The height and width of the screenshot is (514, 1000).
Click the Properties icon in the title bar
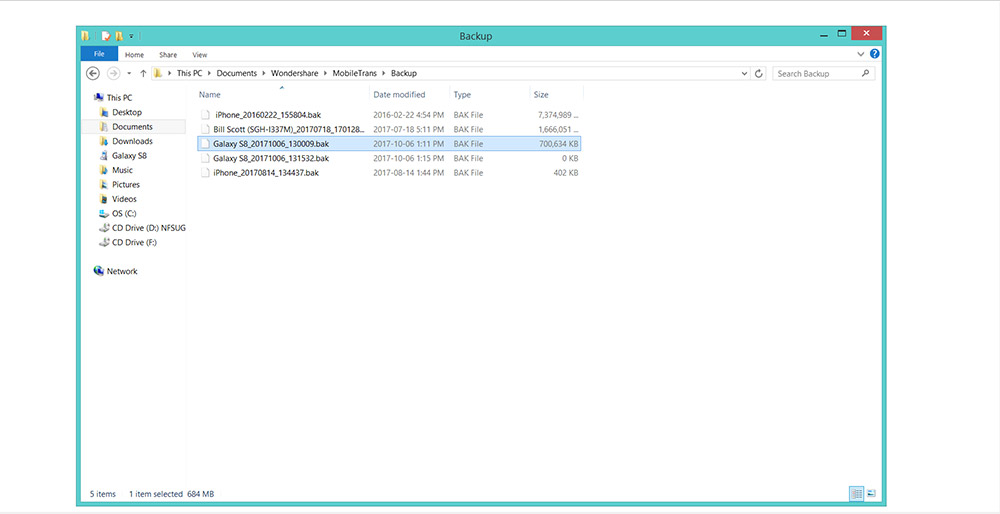[107, 36]
